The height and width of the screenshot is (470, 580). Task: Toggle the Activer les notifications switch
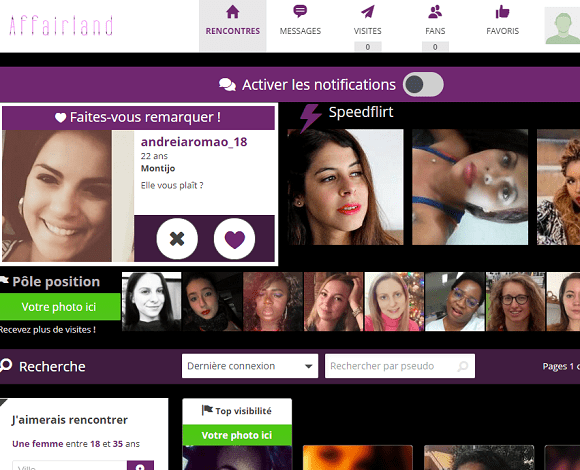point(423,85)
